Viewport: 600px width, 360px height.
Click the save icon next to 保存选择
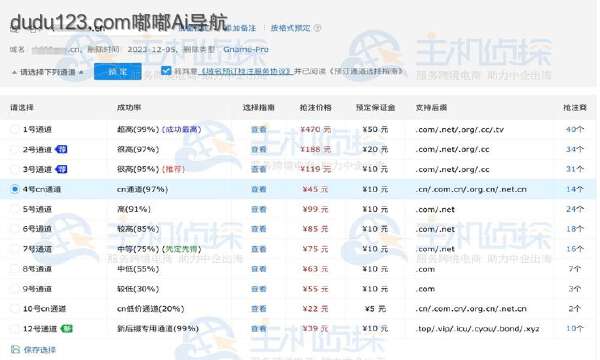tap(15, 349)
